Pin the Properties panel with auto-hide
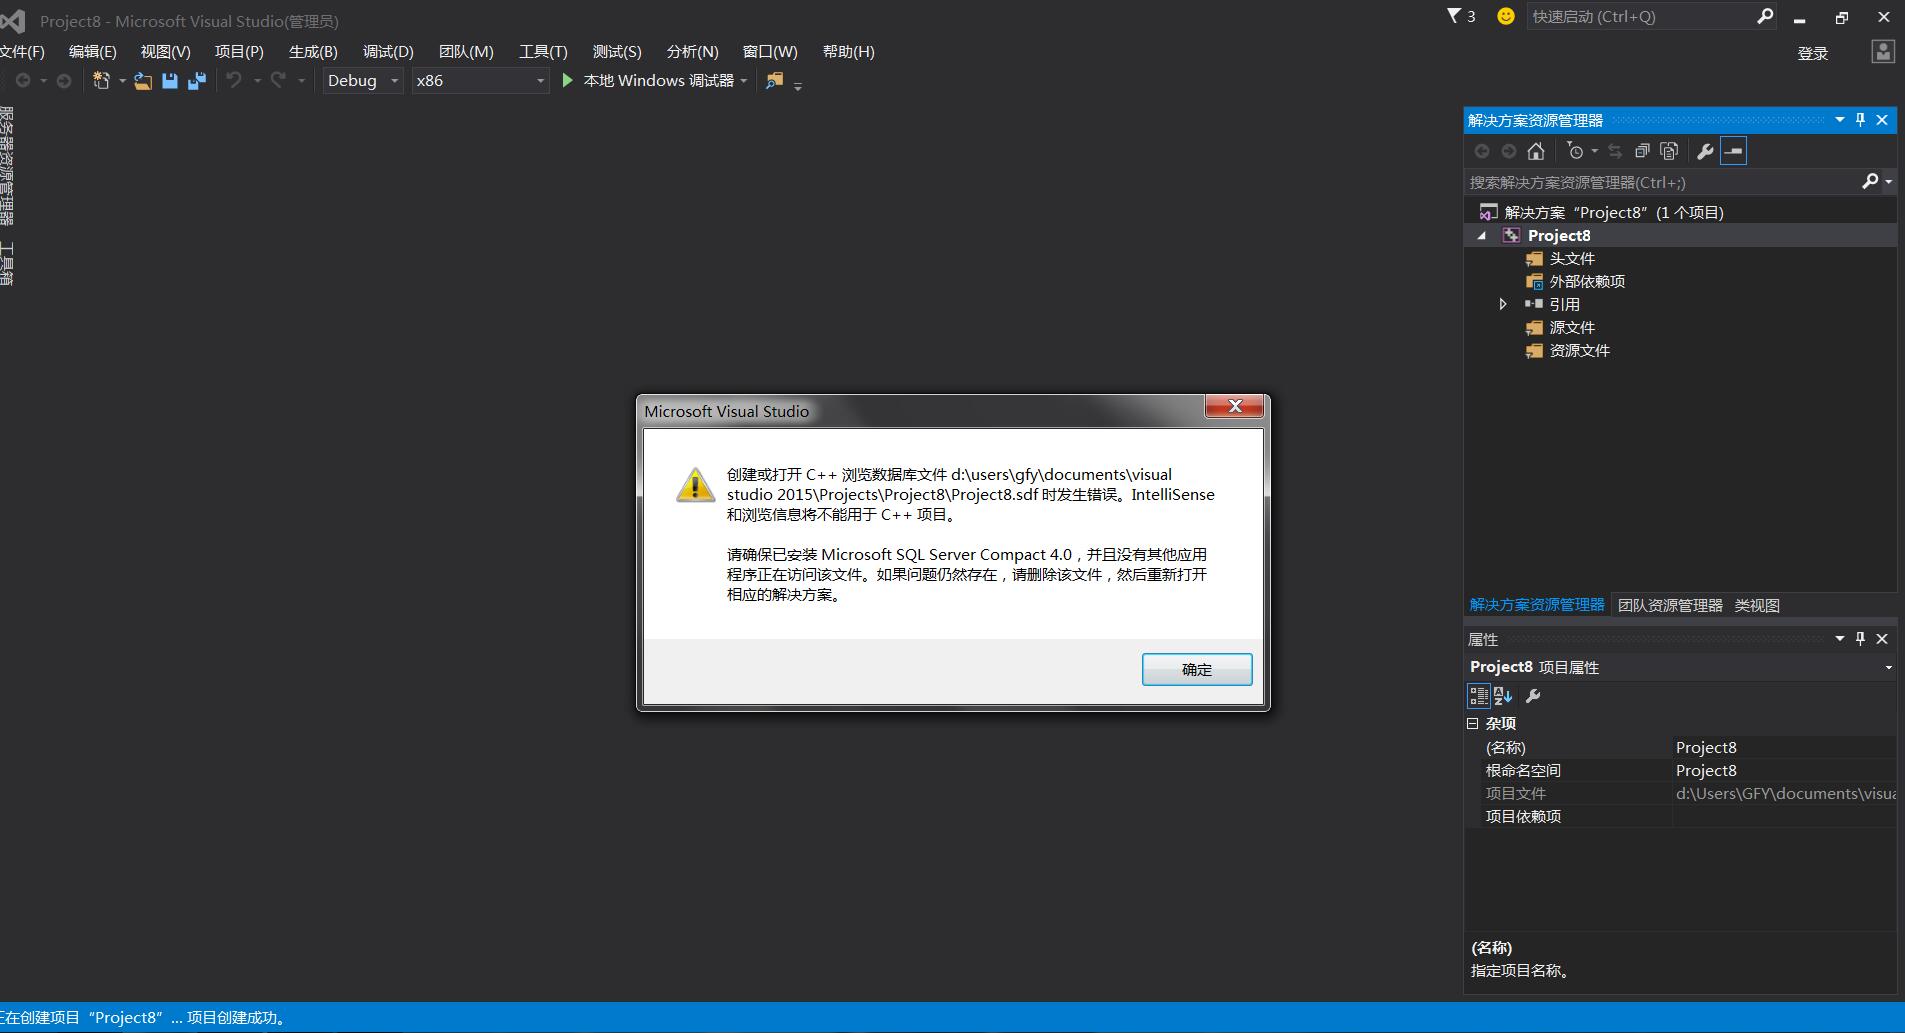Image resolution: width=1905 pixels, height=1033 pixels. [x=1860, y=638]
